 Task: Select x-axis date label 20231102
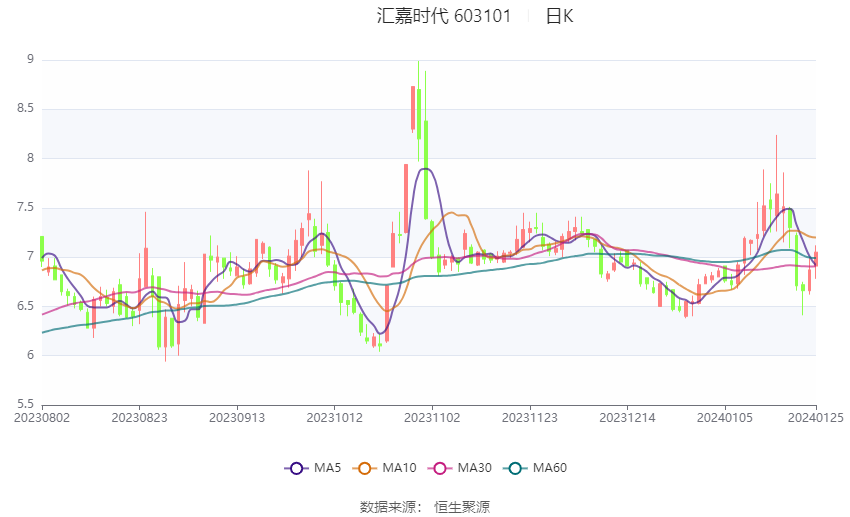[432, 418]
